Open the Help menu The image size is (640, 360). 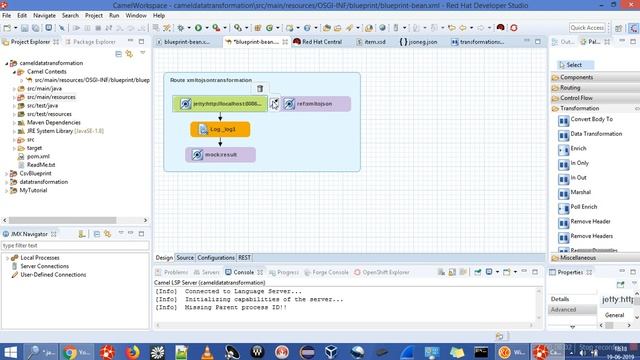point(159,16)
